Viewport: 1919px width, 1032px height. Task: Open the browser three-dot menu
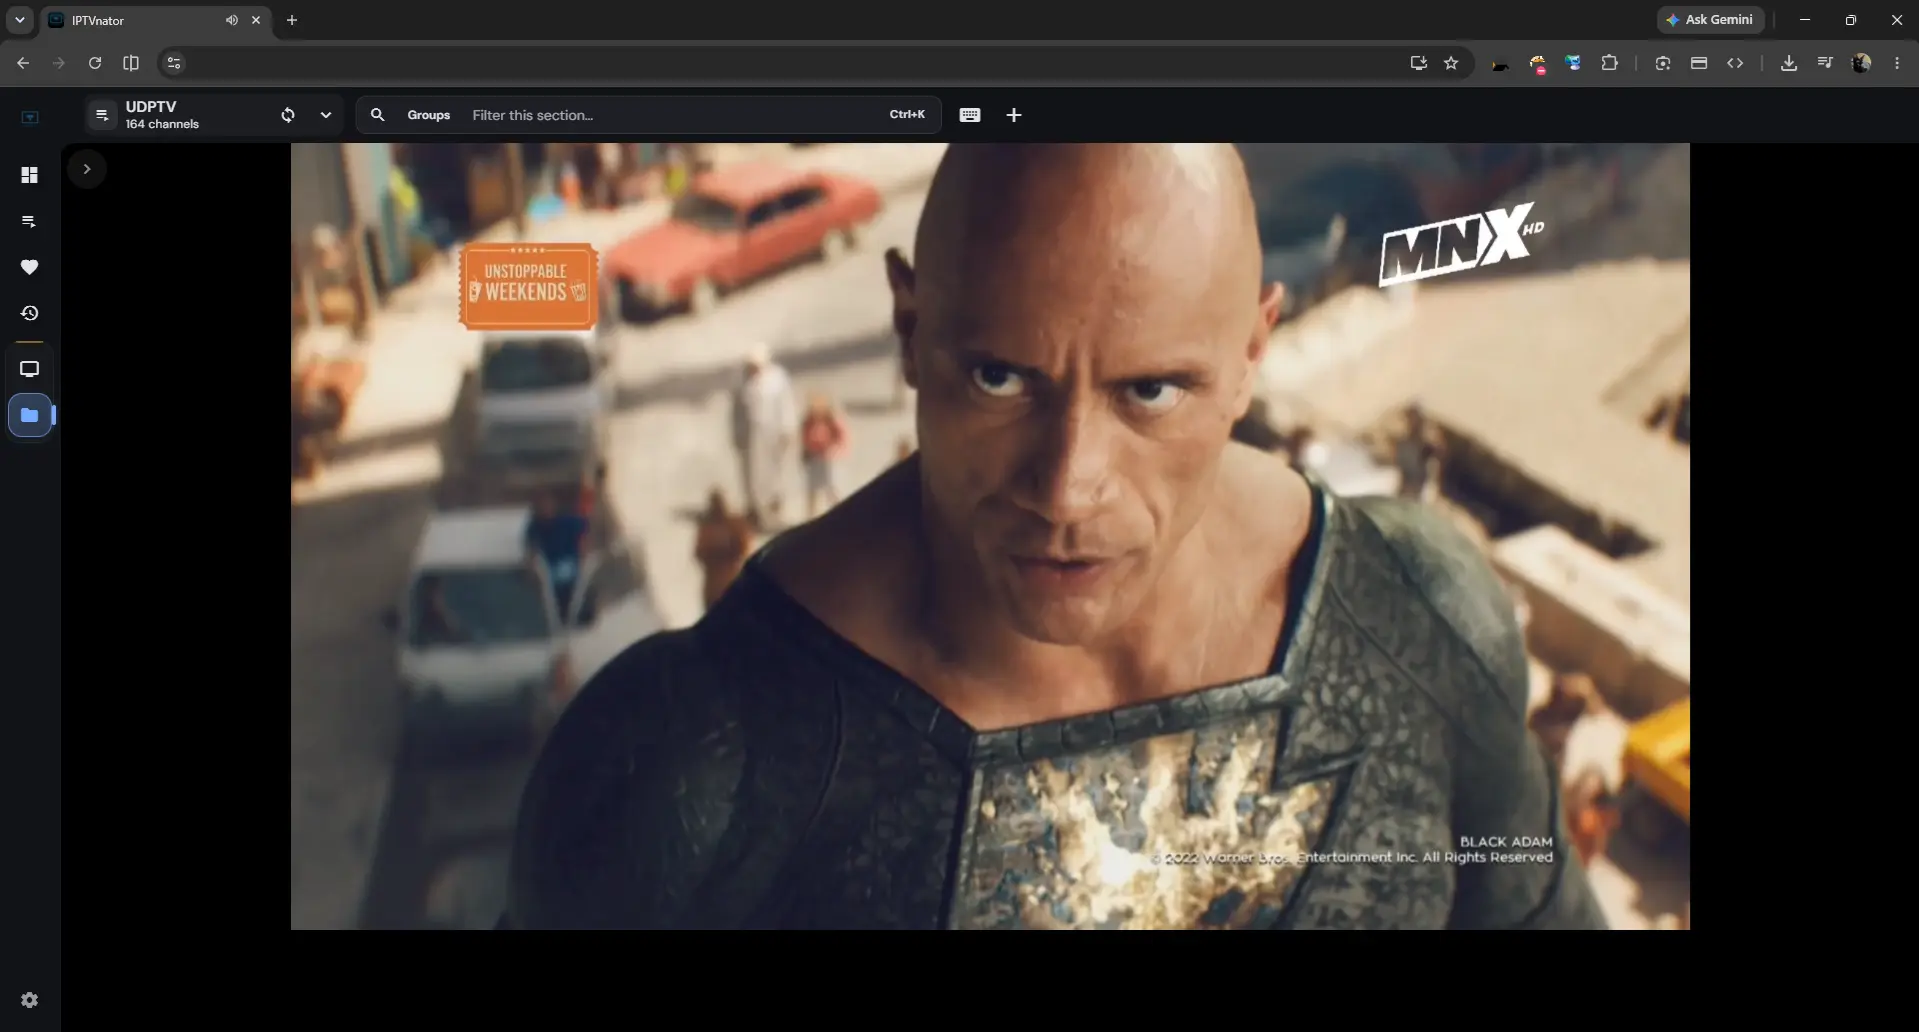tap(1897, 63)
